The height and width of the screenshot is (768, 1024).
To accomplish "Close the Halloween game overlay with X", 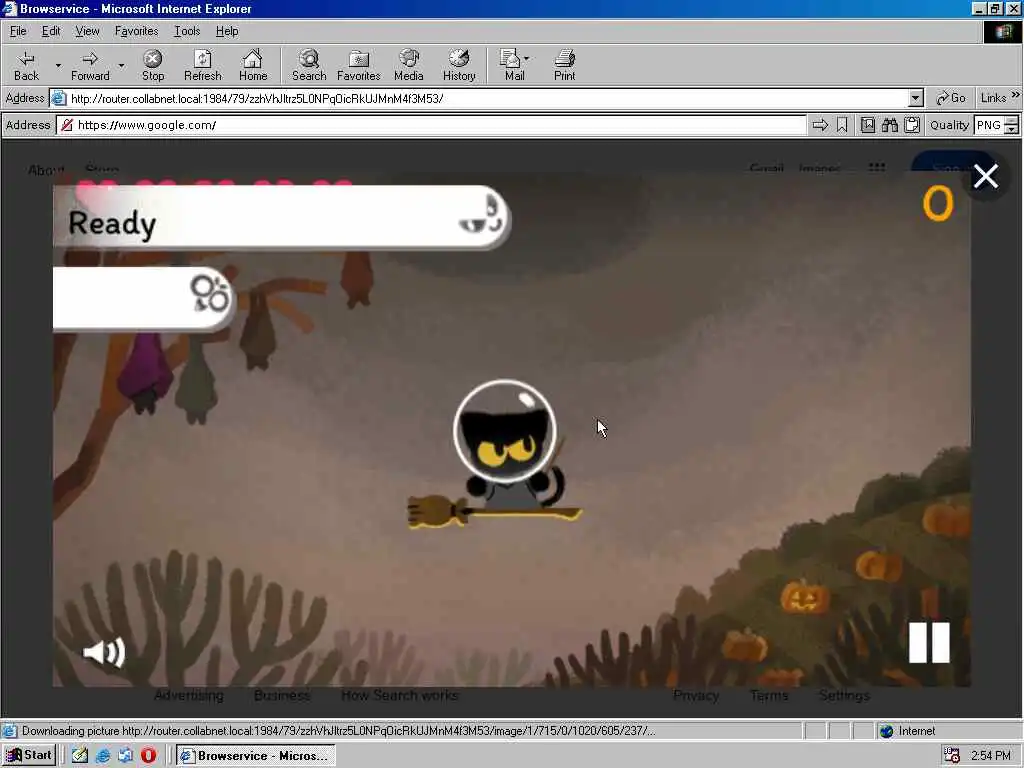I will [985, 176].
